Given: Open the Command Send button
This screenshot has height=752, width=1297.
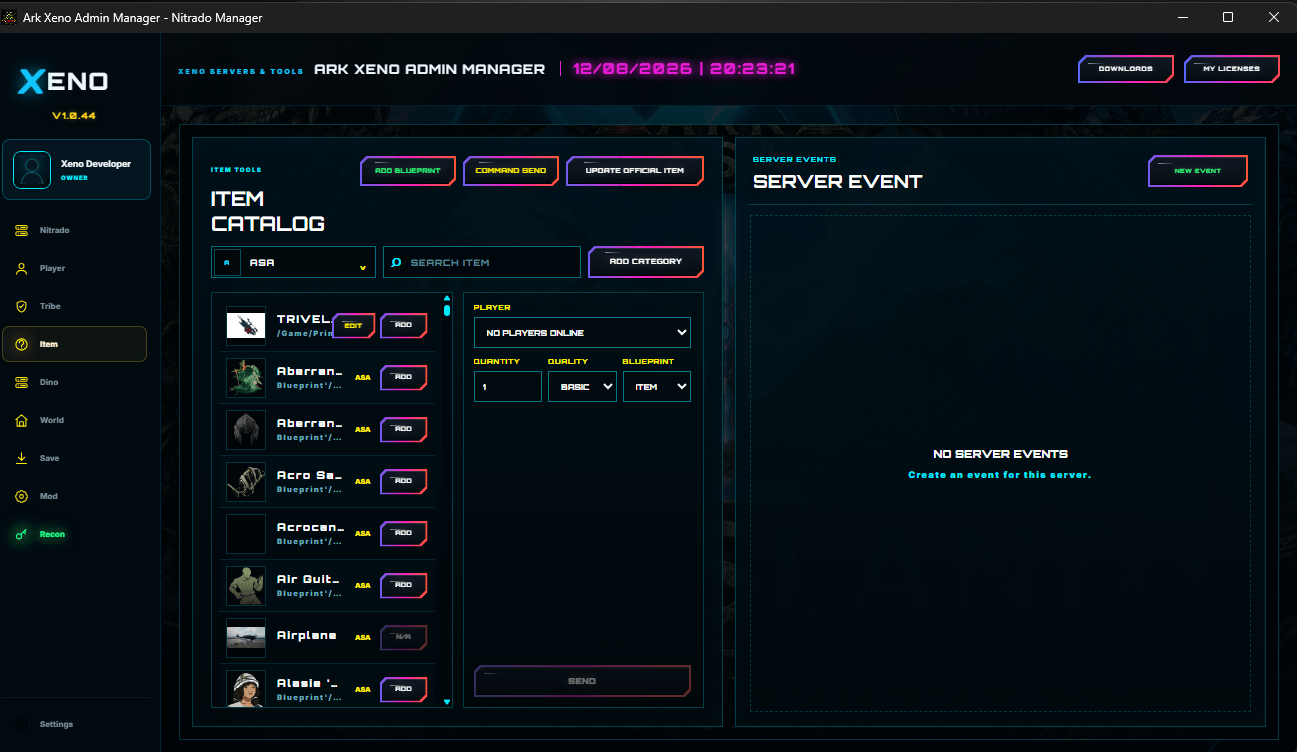Looking at the screenshot, I should point(511,171).
